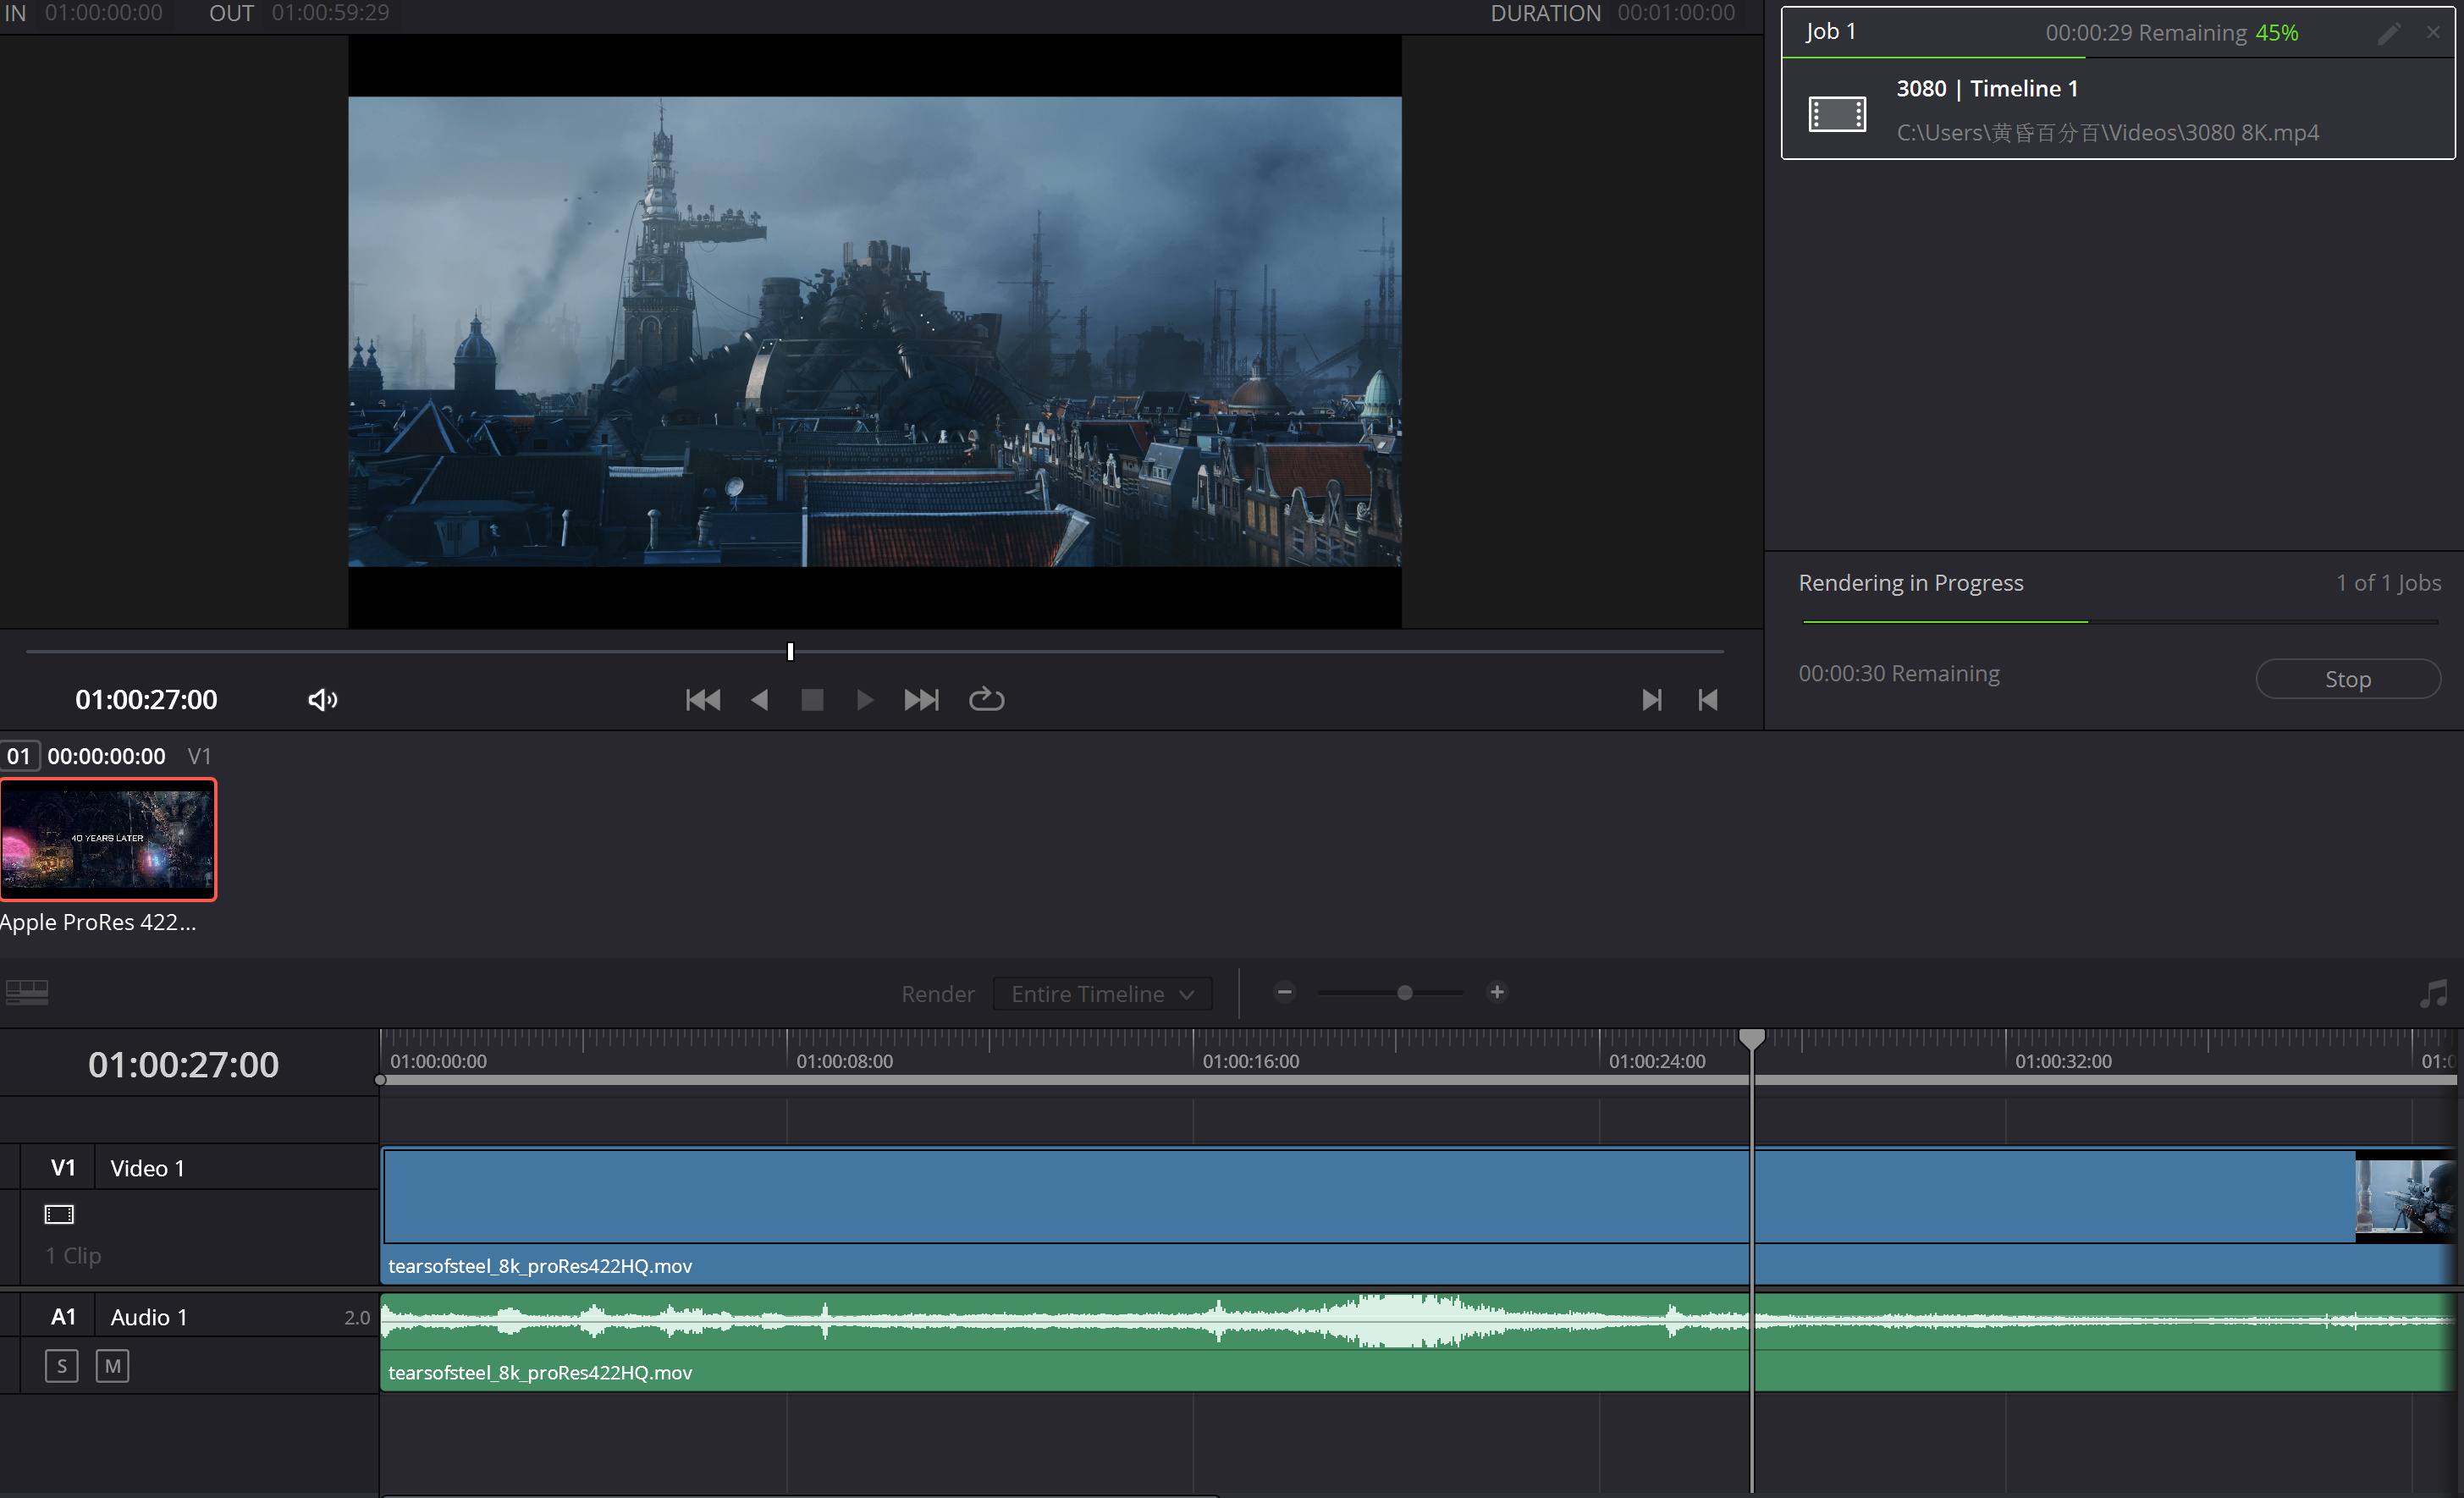Screen dimensions: 2464x1498
Task: Stop the render in progress
Action: 2347,679
